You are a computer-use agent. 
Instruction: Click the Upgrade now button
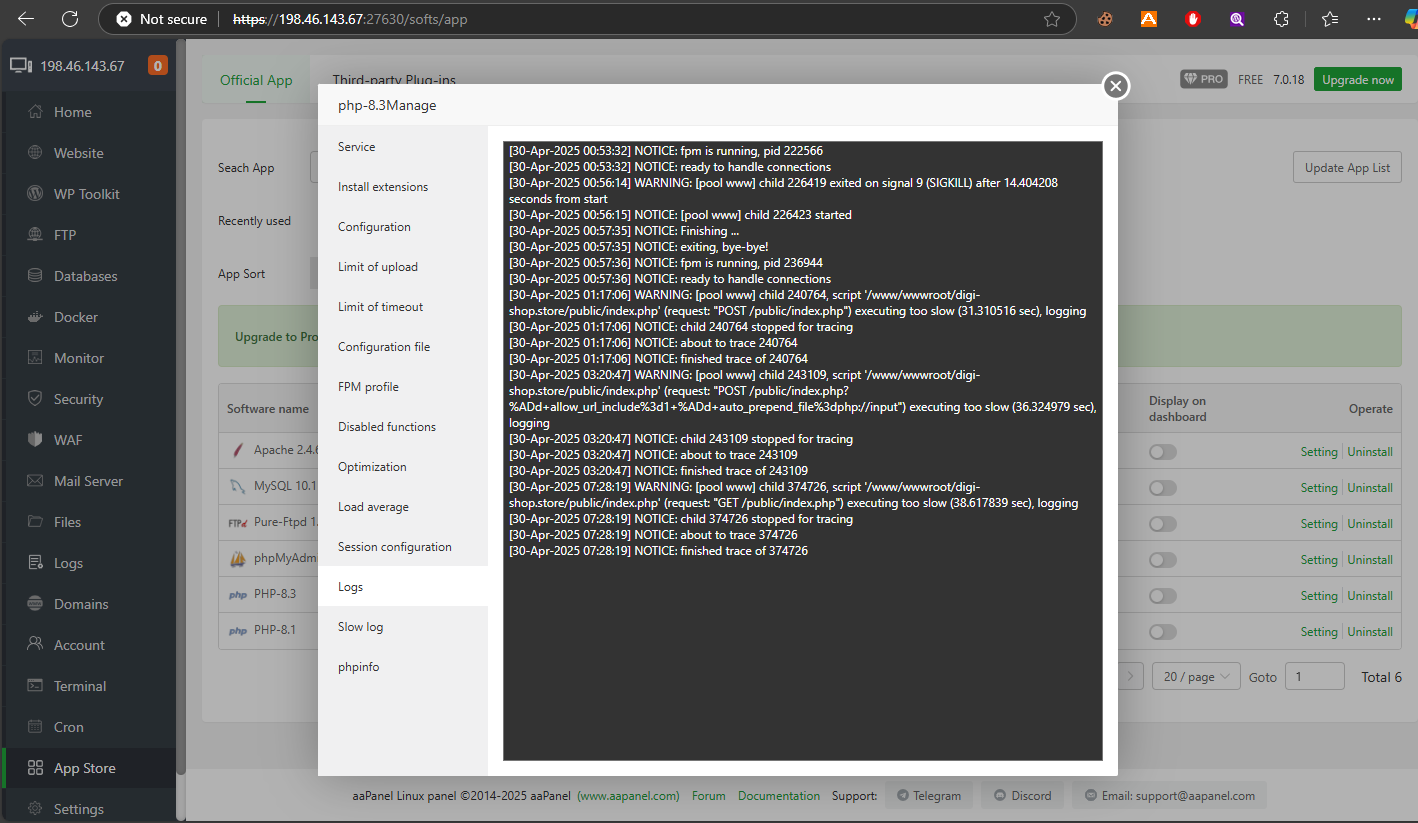(1357, 80)
